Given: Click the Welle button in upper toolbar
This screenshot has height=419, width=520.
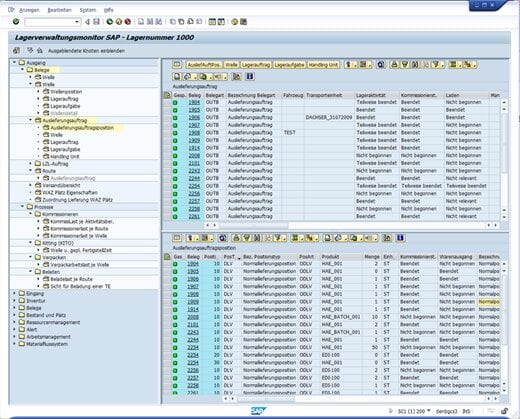Looking at the screenshot, I should (231, 65).
